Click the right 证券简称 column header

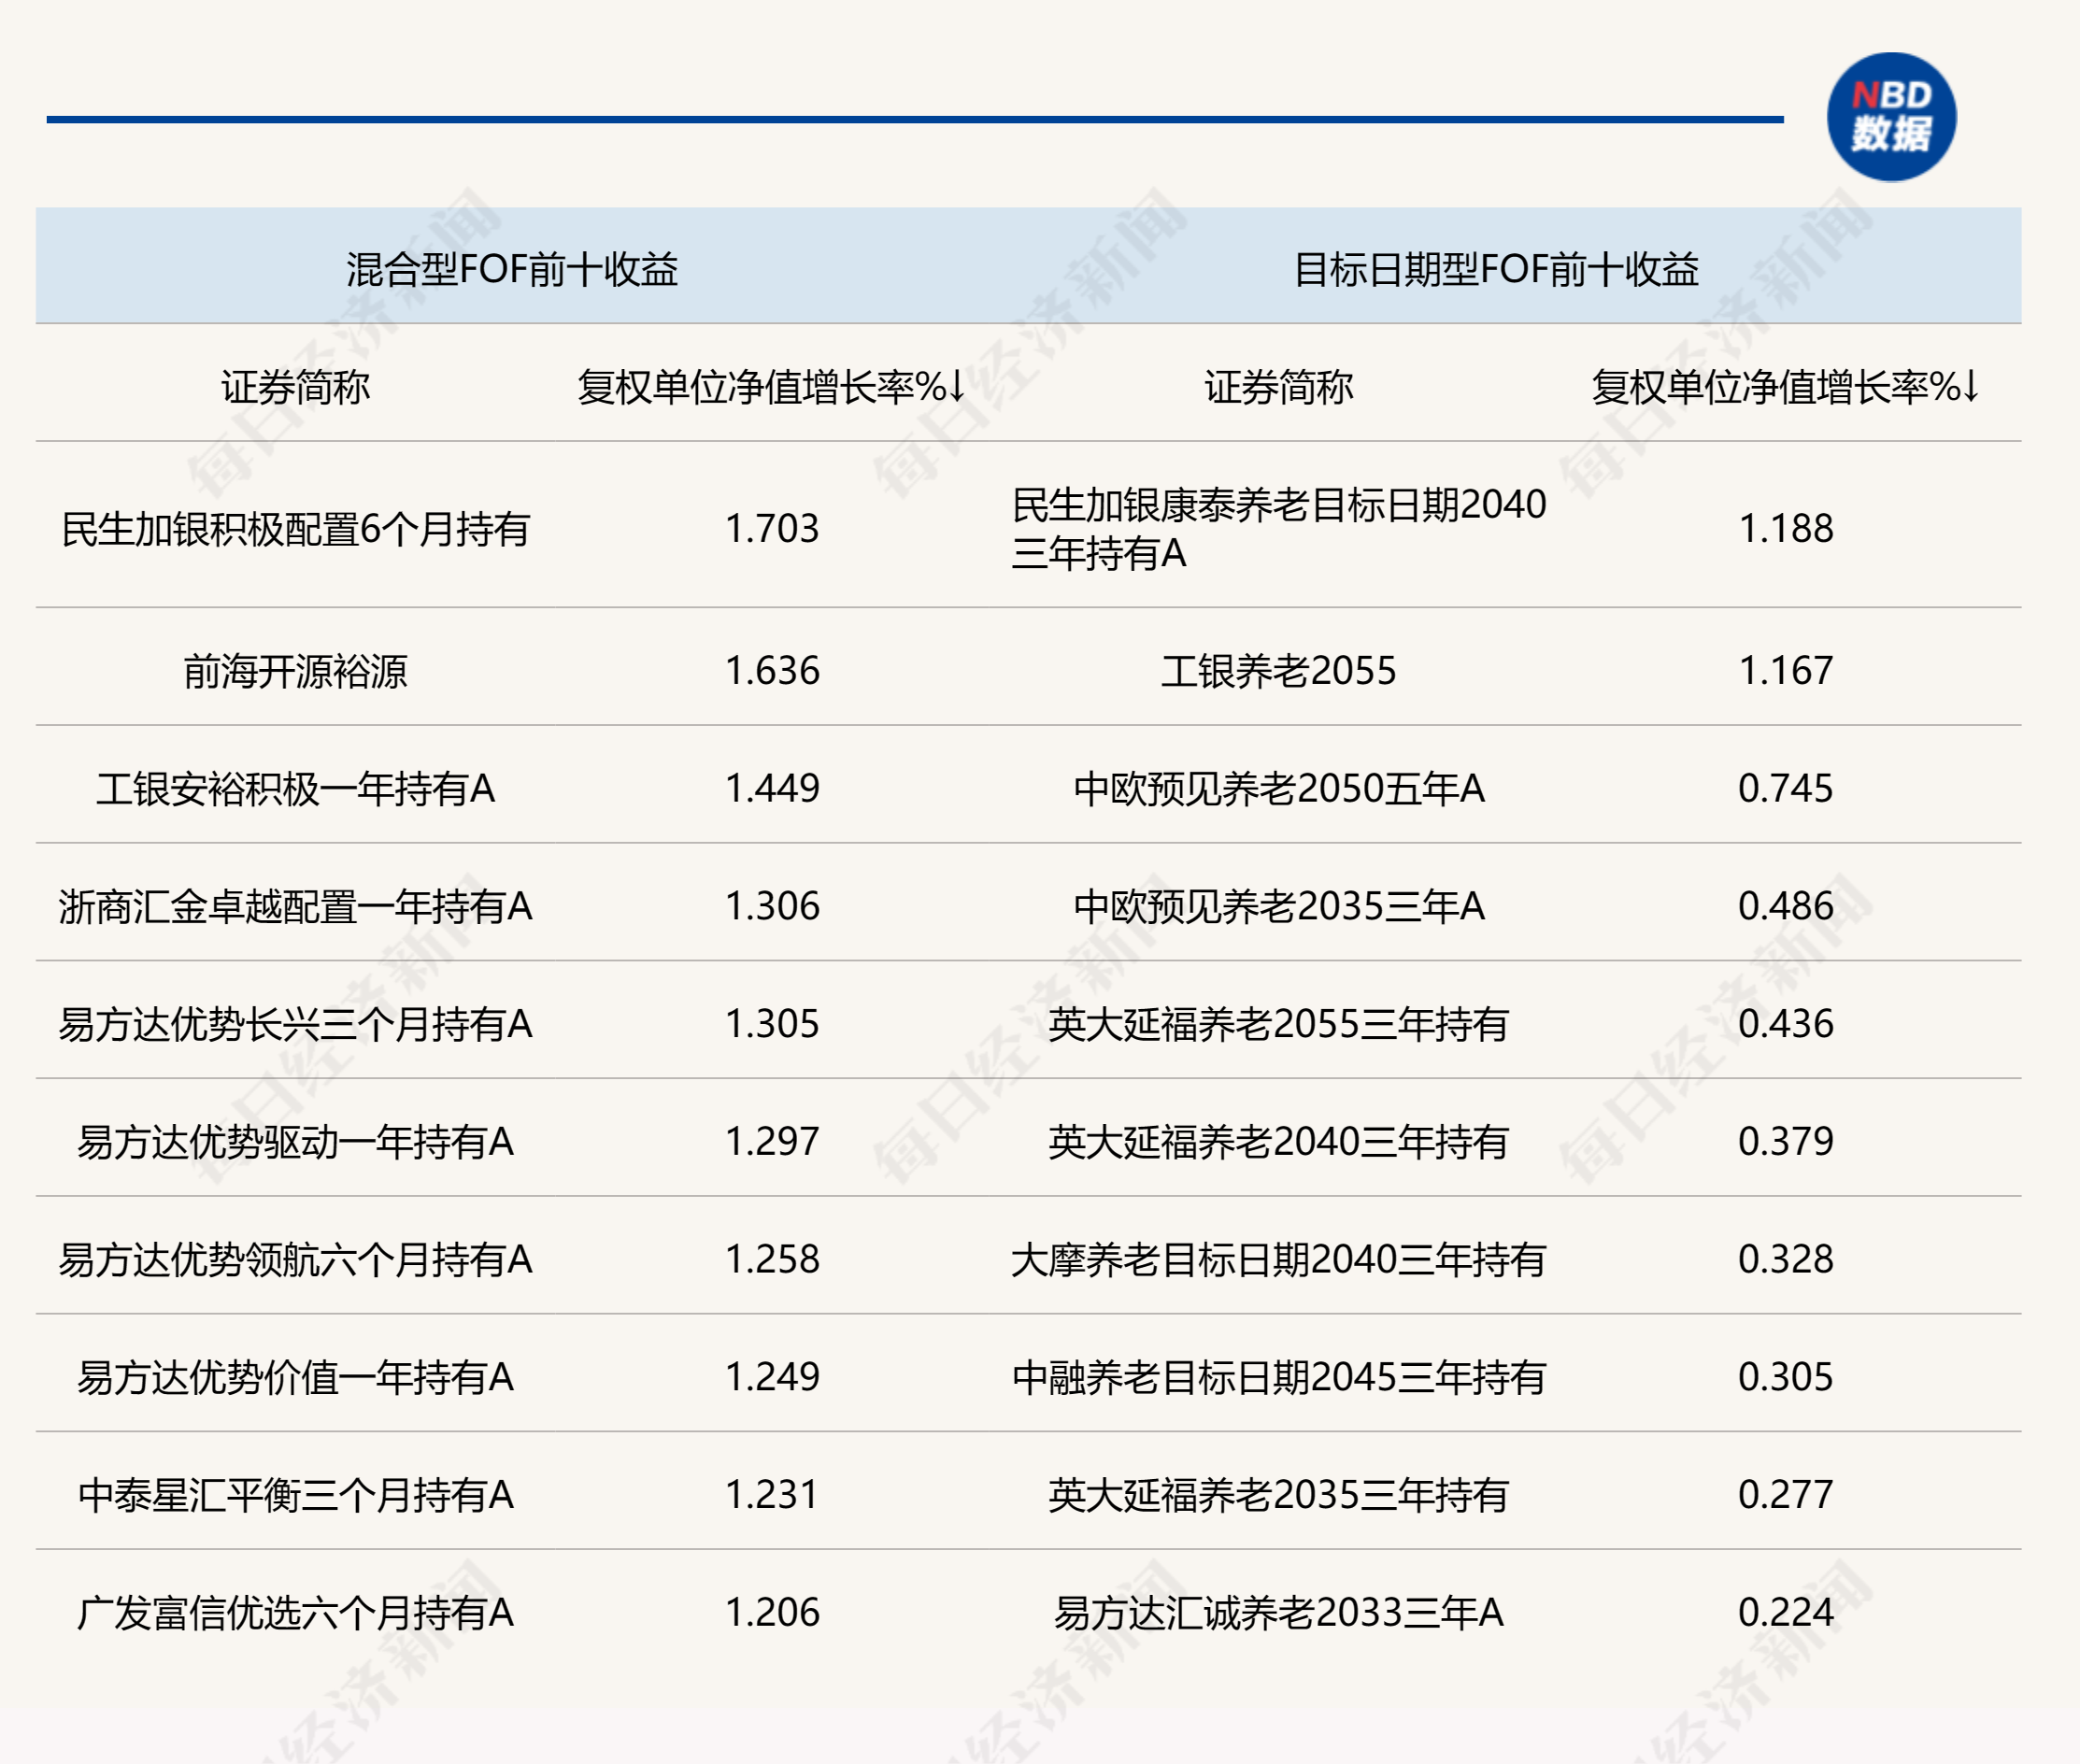click(1278, 387)
